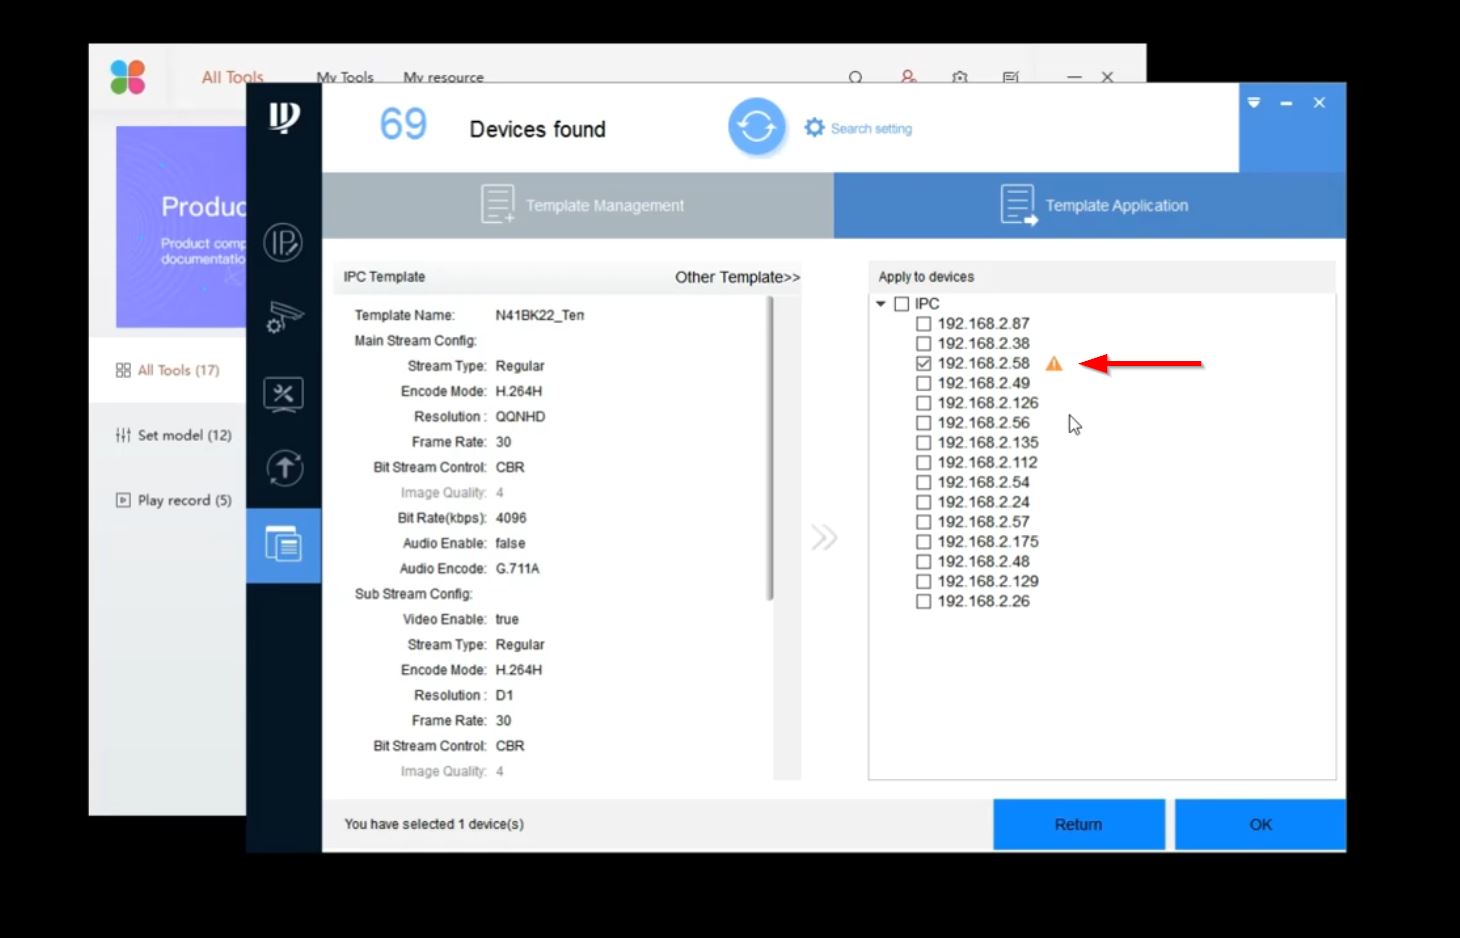Viewport: 1460px width, 938px height.
Task: Check the box for 192.168.2.26
Action: point(923,601)
